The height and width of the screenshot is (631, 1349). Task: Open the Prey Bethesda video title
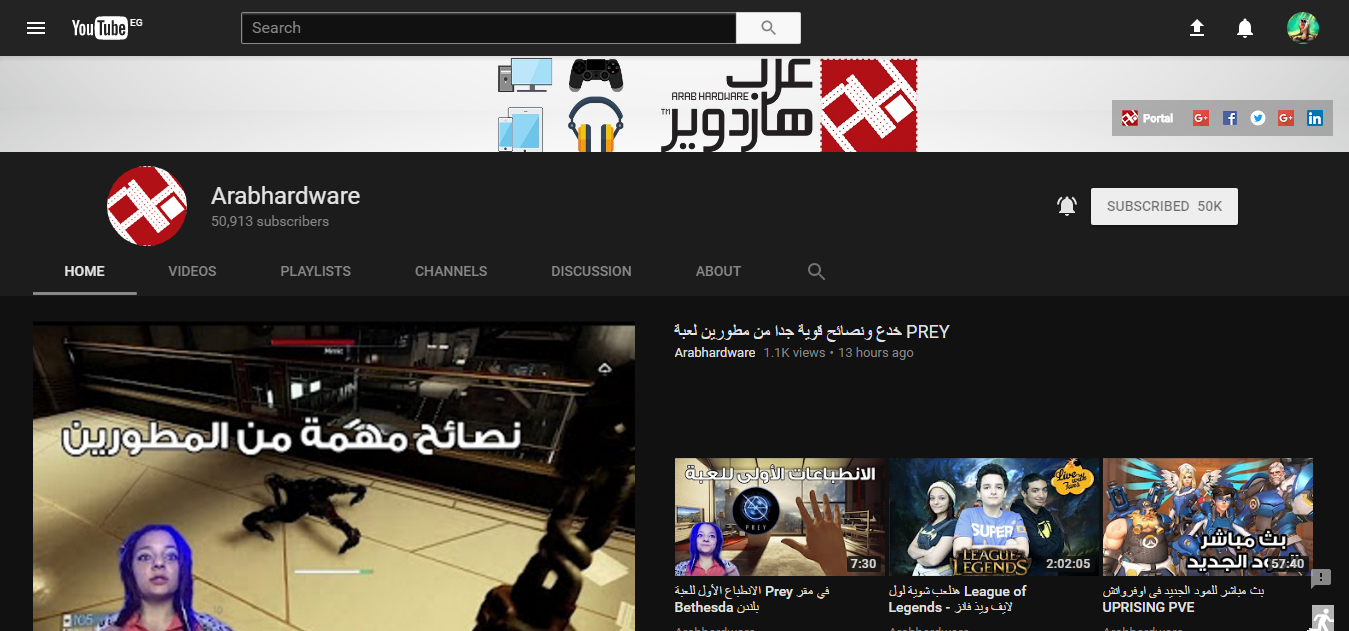click(x=752, y=599)
